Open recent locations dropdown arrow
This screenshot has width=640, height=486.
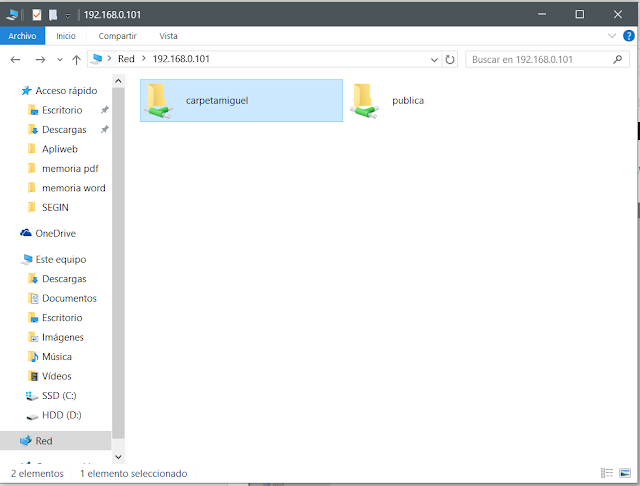(60, 60)
